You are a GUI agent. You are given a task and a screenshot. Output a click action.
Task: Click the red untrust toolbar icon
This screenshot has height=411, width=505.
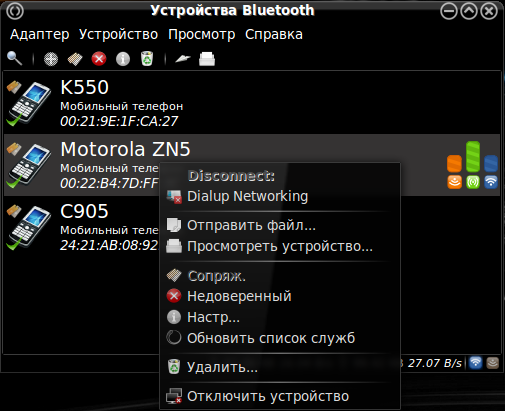(x=99, y=59)
